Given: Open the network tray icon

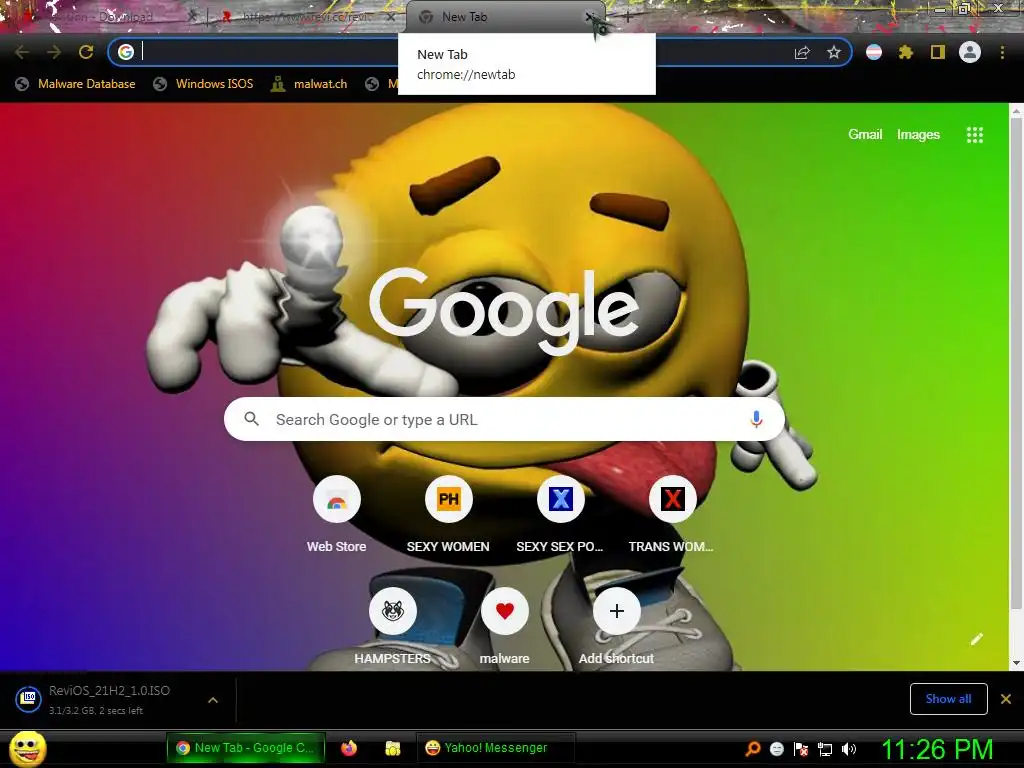Looking at the screenshot, I should 825,749.
